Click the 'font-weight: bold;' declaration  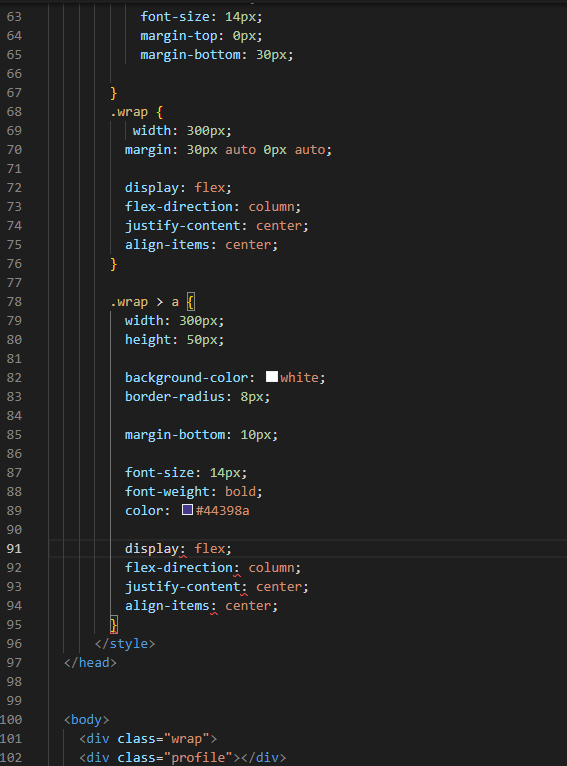pos(193,491)
